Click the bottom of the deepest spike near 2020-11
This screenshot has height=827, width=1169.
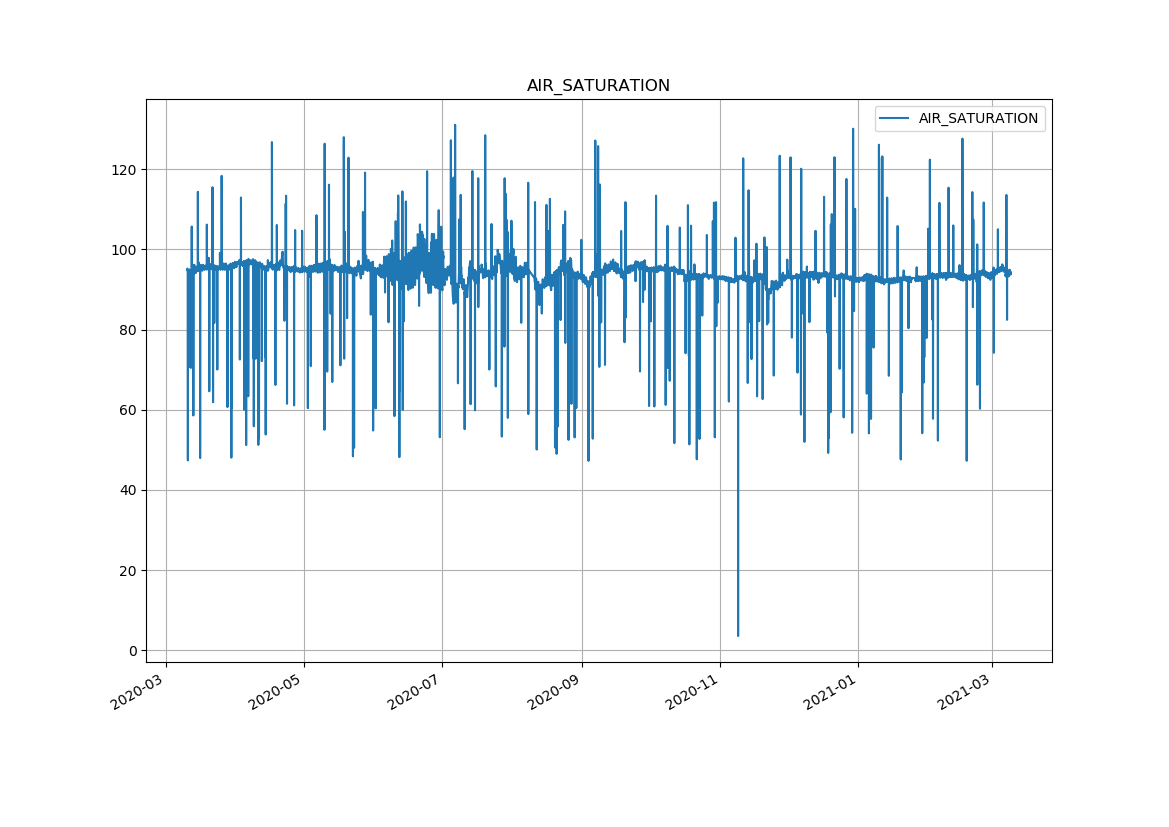pyautogui.click(x=738, y=635)
